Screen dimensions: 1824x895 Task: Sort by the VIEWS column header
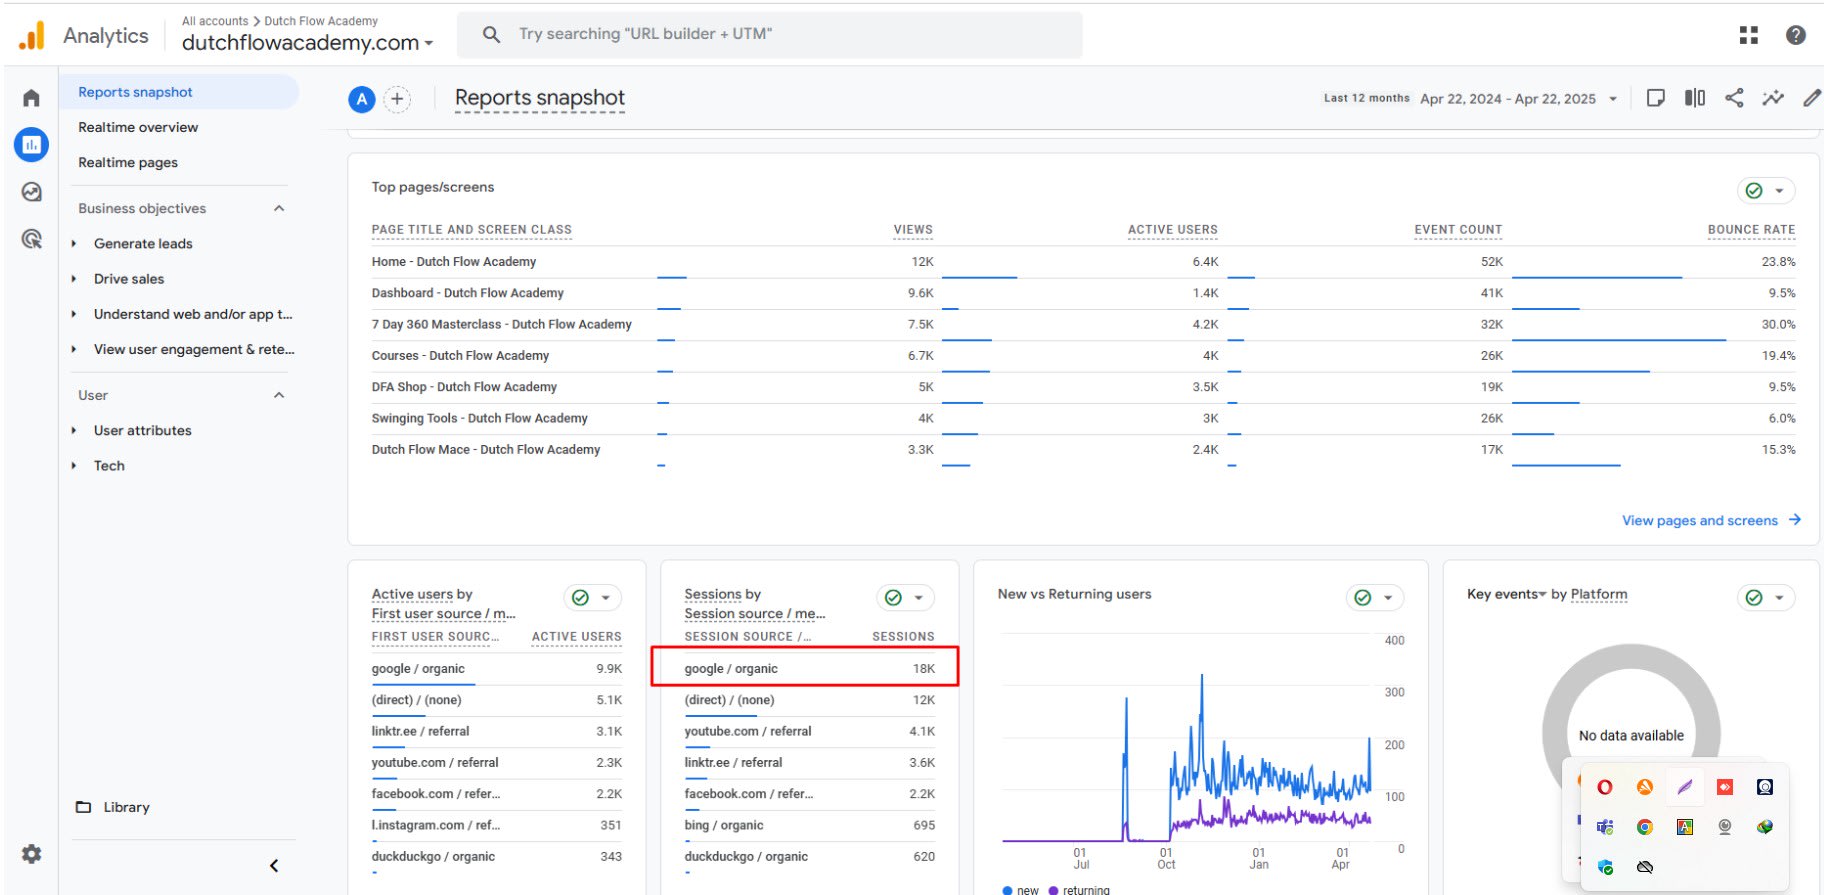point(913,230)
